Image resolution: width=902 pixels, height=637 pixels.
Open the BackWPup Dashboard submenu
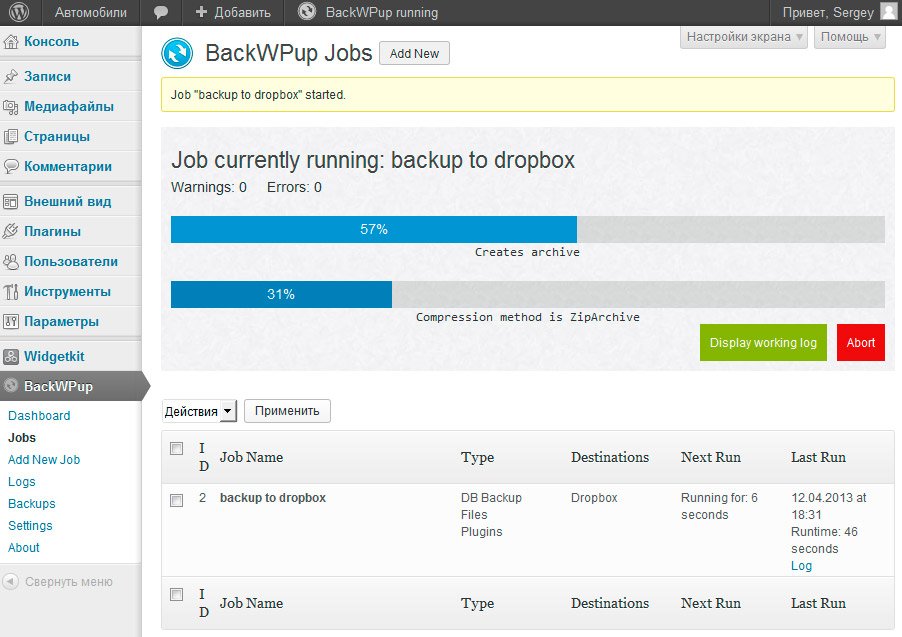pos(39,415)
